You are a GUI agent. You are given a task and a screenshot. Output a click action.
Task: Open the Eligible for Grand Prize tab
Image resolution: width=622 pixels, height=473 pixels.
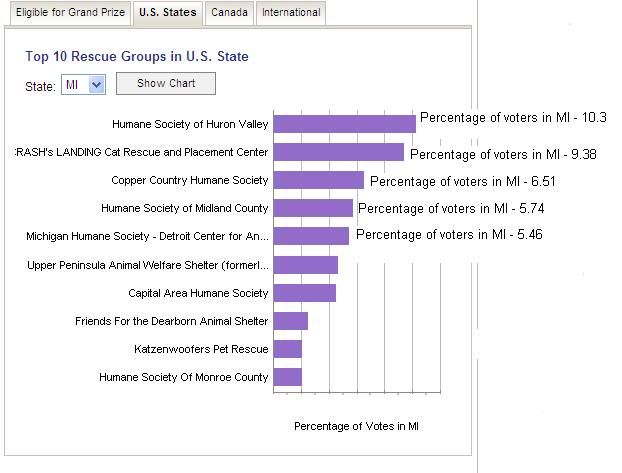click(70, 13)
